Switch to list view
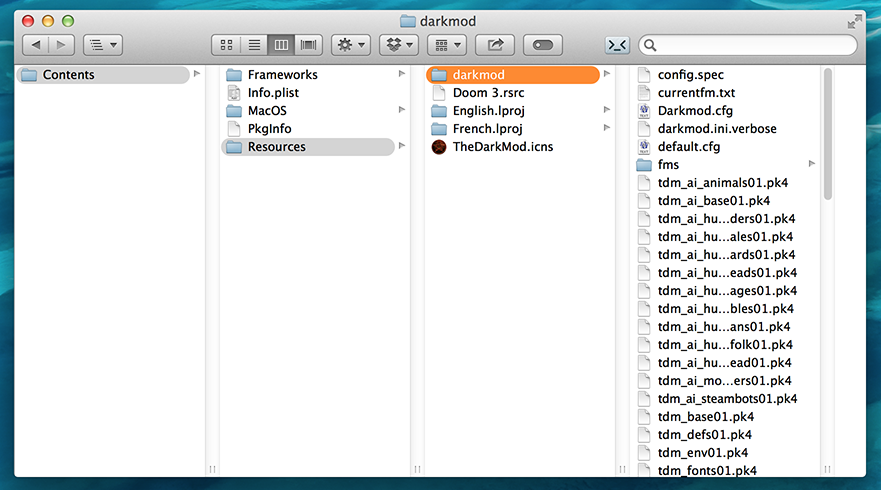 pyautogui.click(x=254, y=45)
